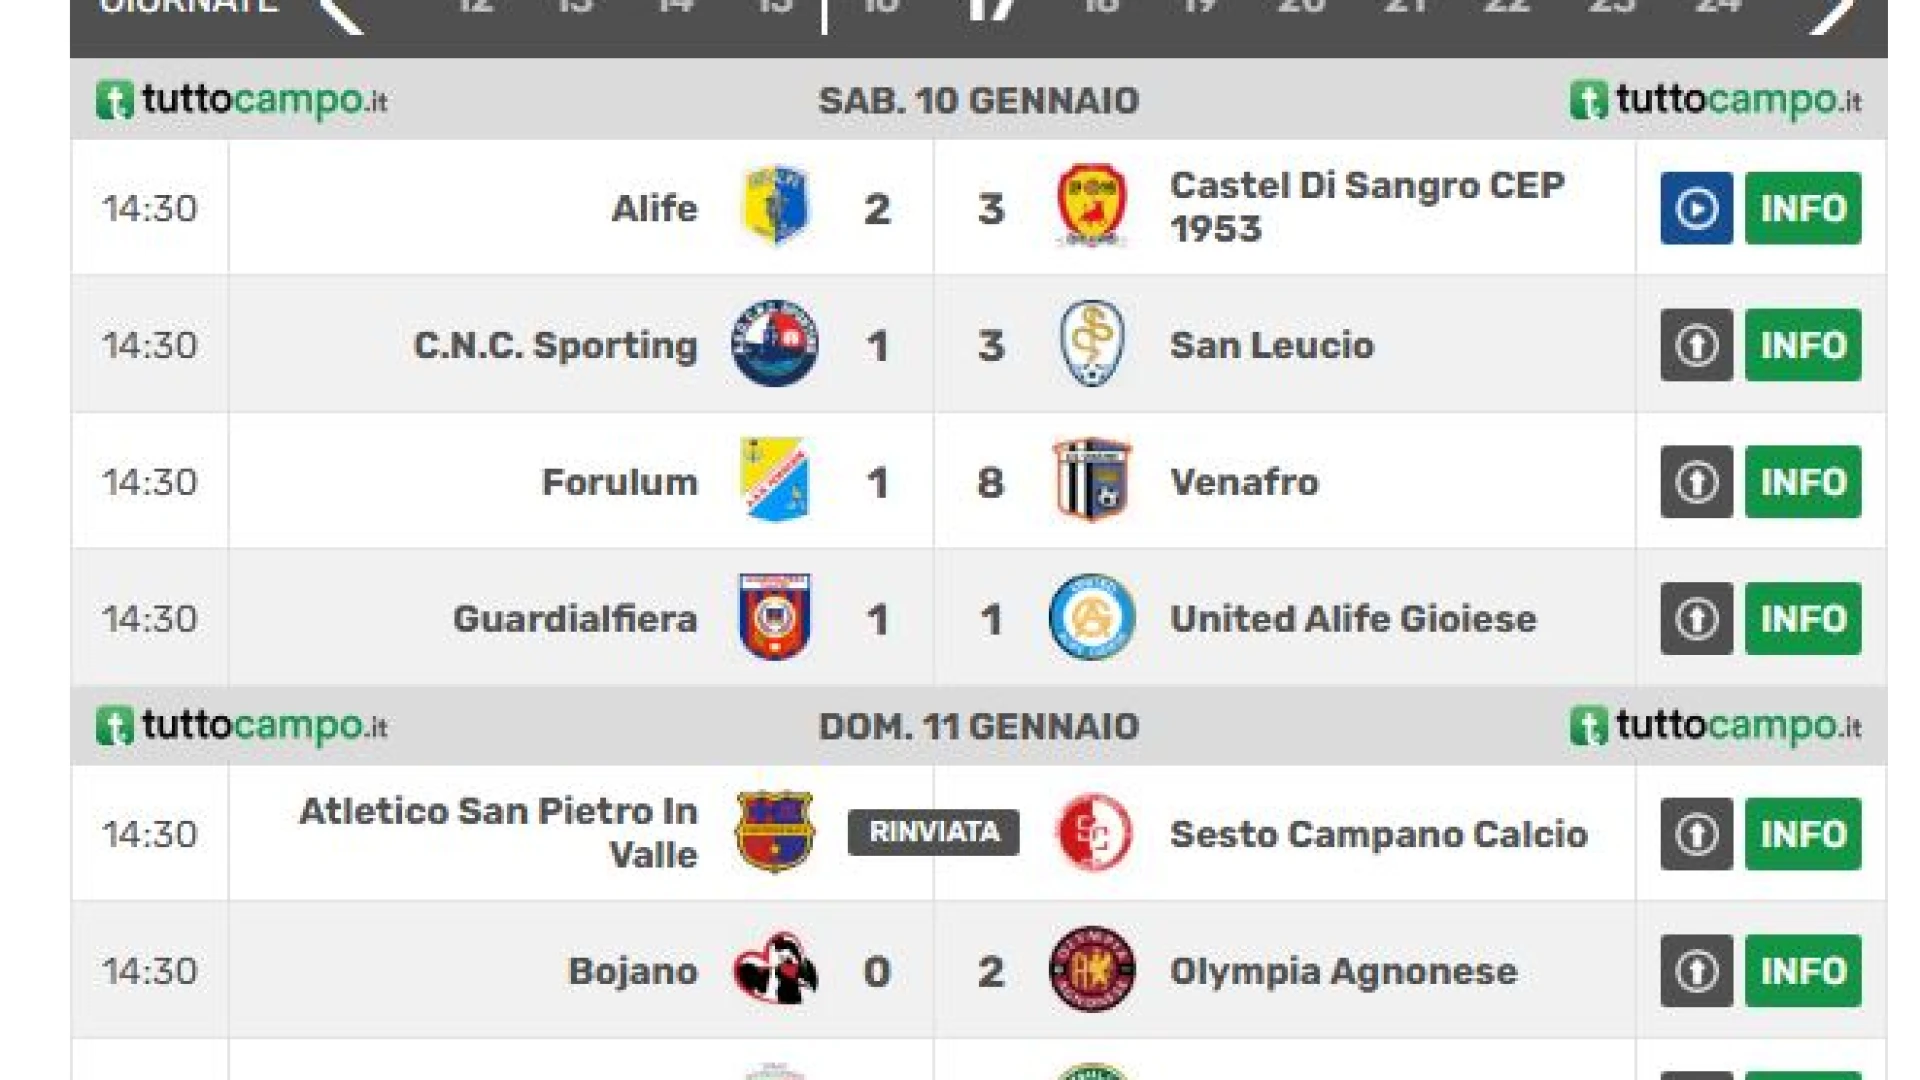The width and height of the screenshot is (1920, 1080).
Task: Open INFO for C.N.C. Sporting vs San Leucio
Action: point(1802,345)
